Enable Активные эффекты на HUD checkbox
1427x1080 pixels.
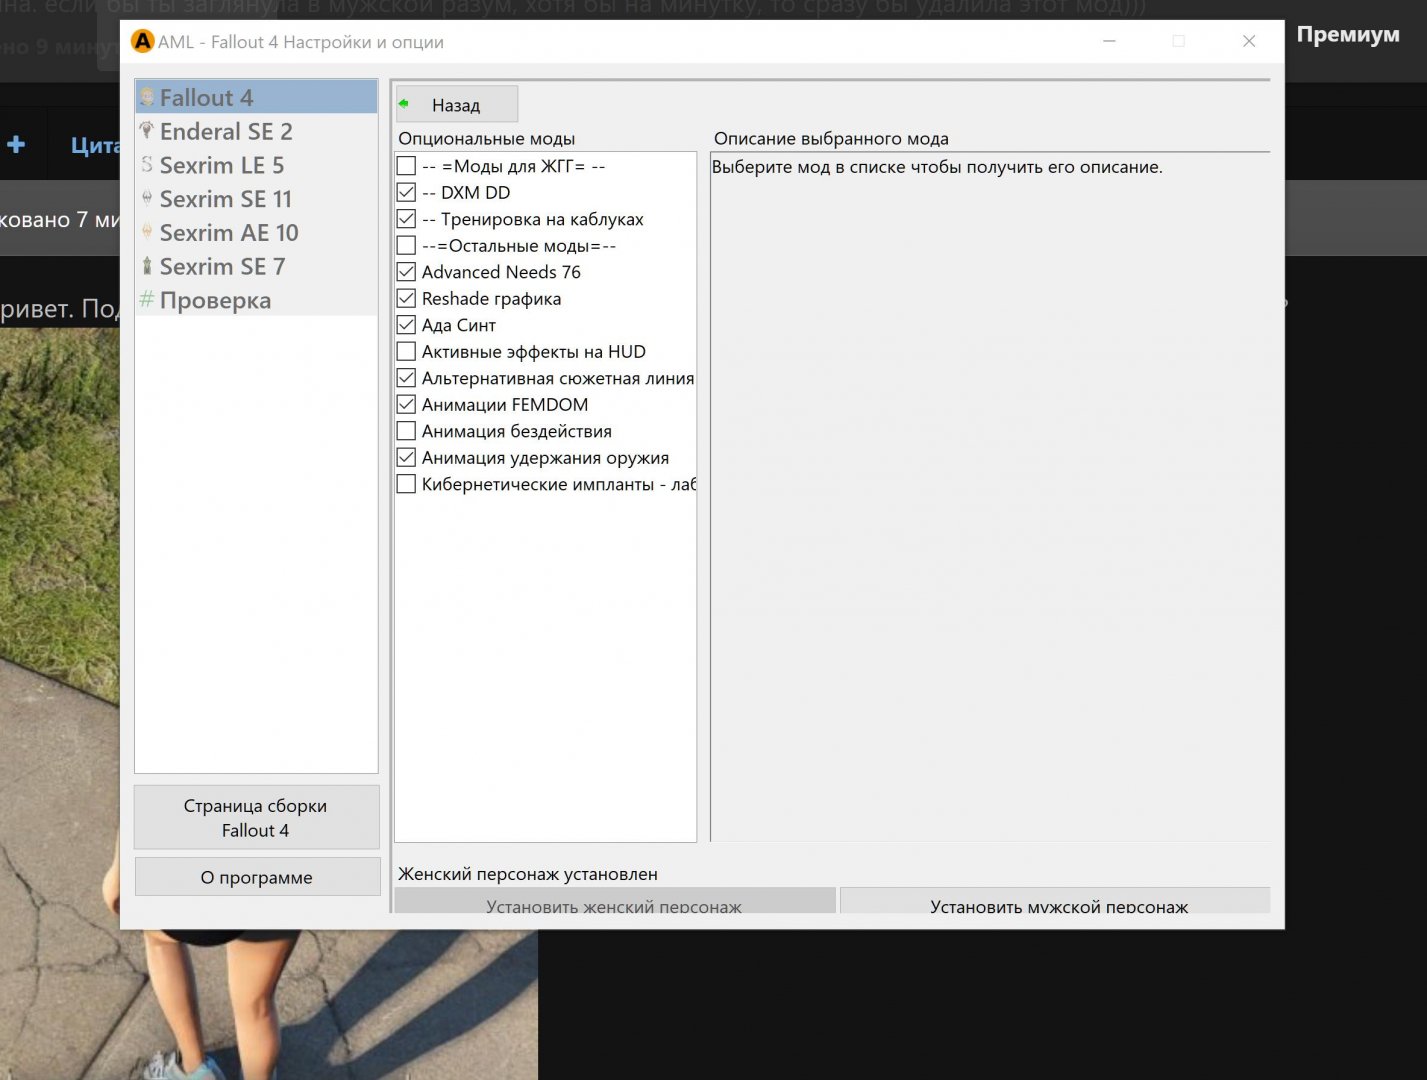(x=406, y=351)
